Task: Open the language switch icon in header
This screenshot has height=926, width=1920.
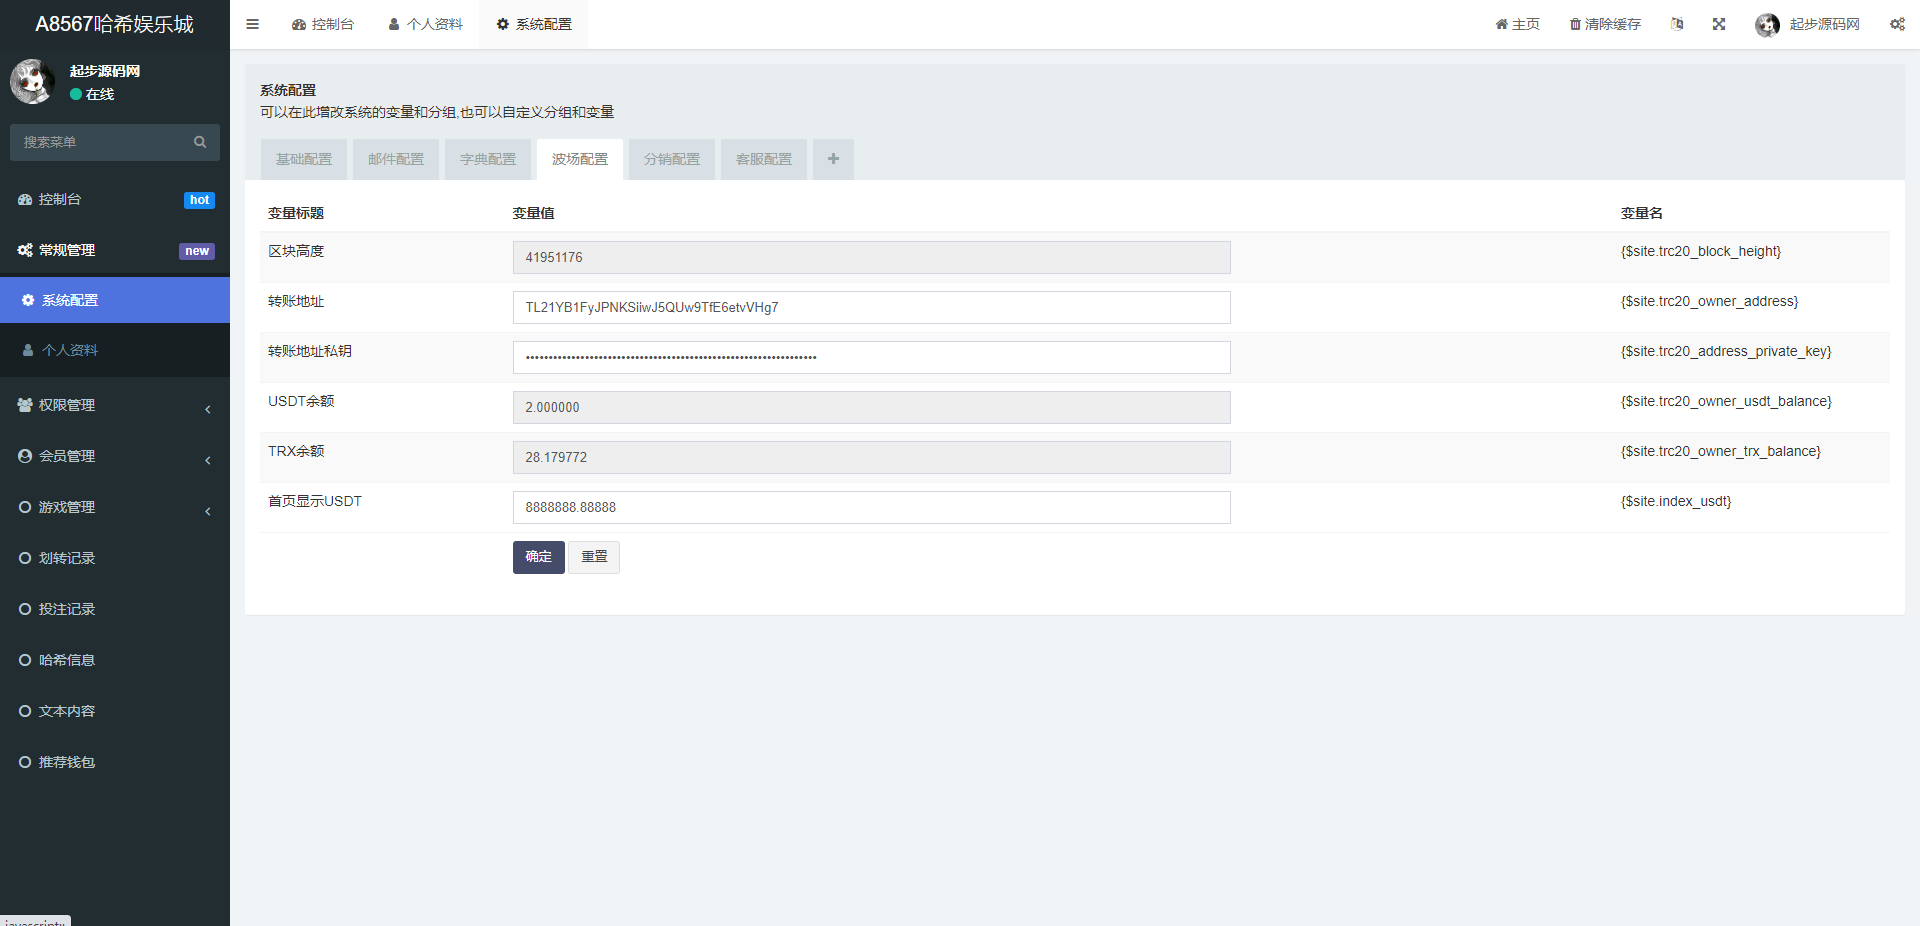Action: point(1677,24)
